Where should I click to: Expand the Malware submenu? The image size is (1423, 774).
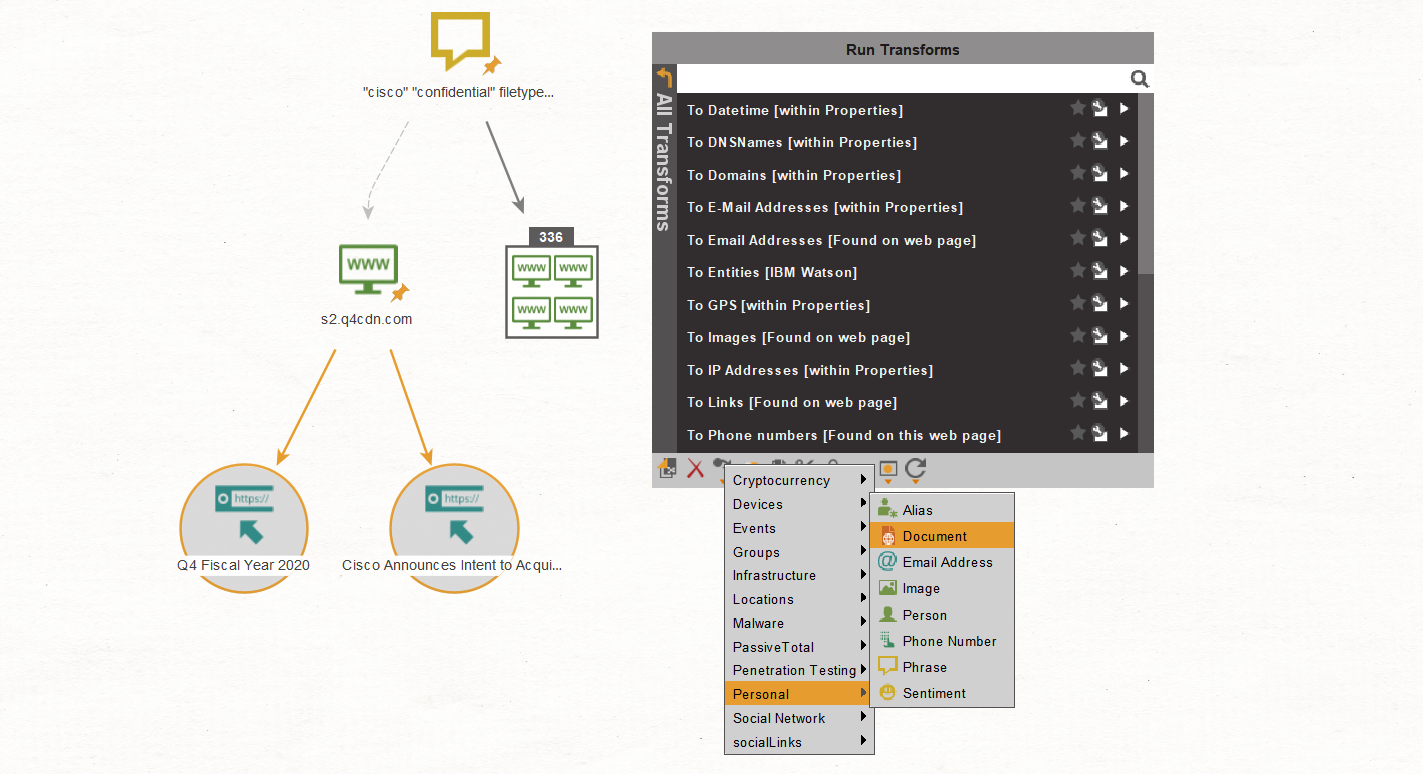tap(799, 623)
